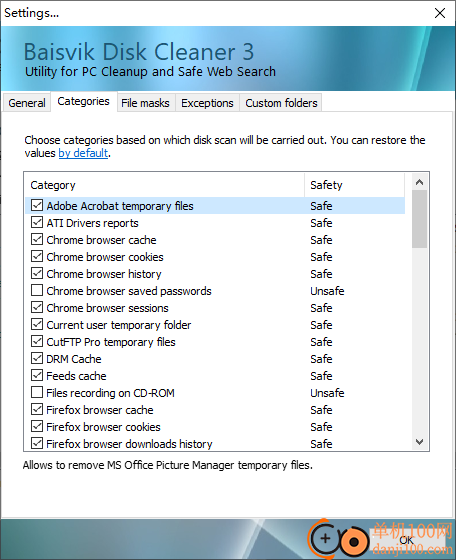Viewport: 456px width, 560px height.
Task: Uncheck Adobe Acrobat temporary files checkbox
Action: click(37, 205)
